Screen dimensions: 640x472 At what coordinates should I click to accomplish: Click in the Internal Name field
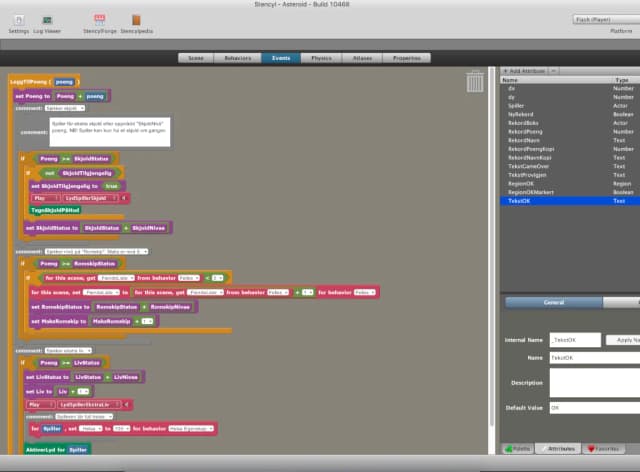tap(575, 340)
